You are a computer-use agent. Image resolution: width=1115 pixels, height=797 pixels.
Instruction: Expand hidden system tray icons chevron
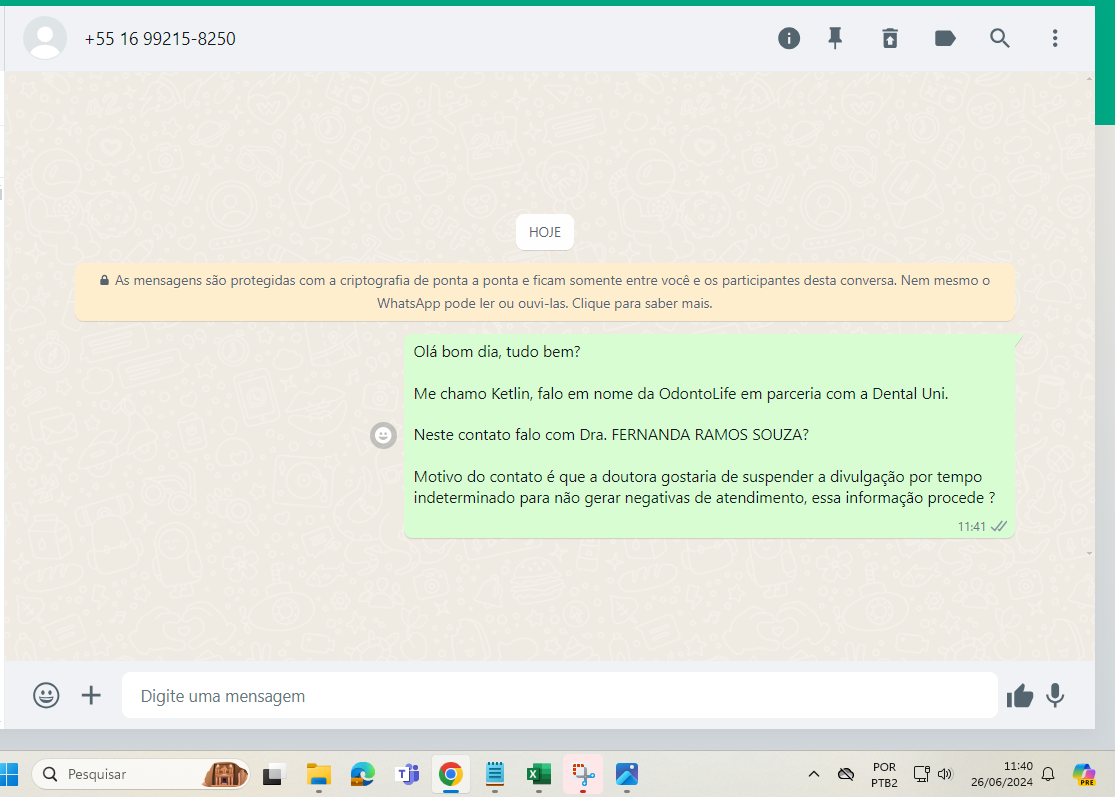[x=813, y=774]
